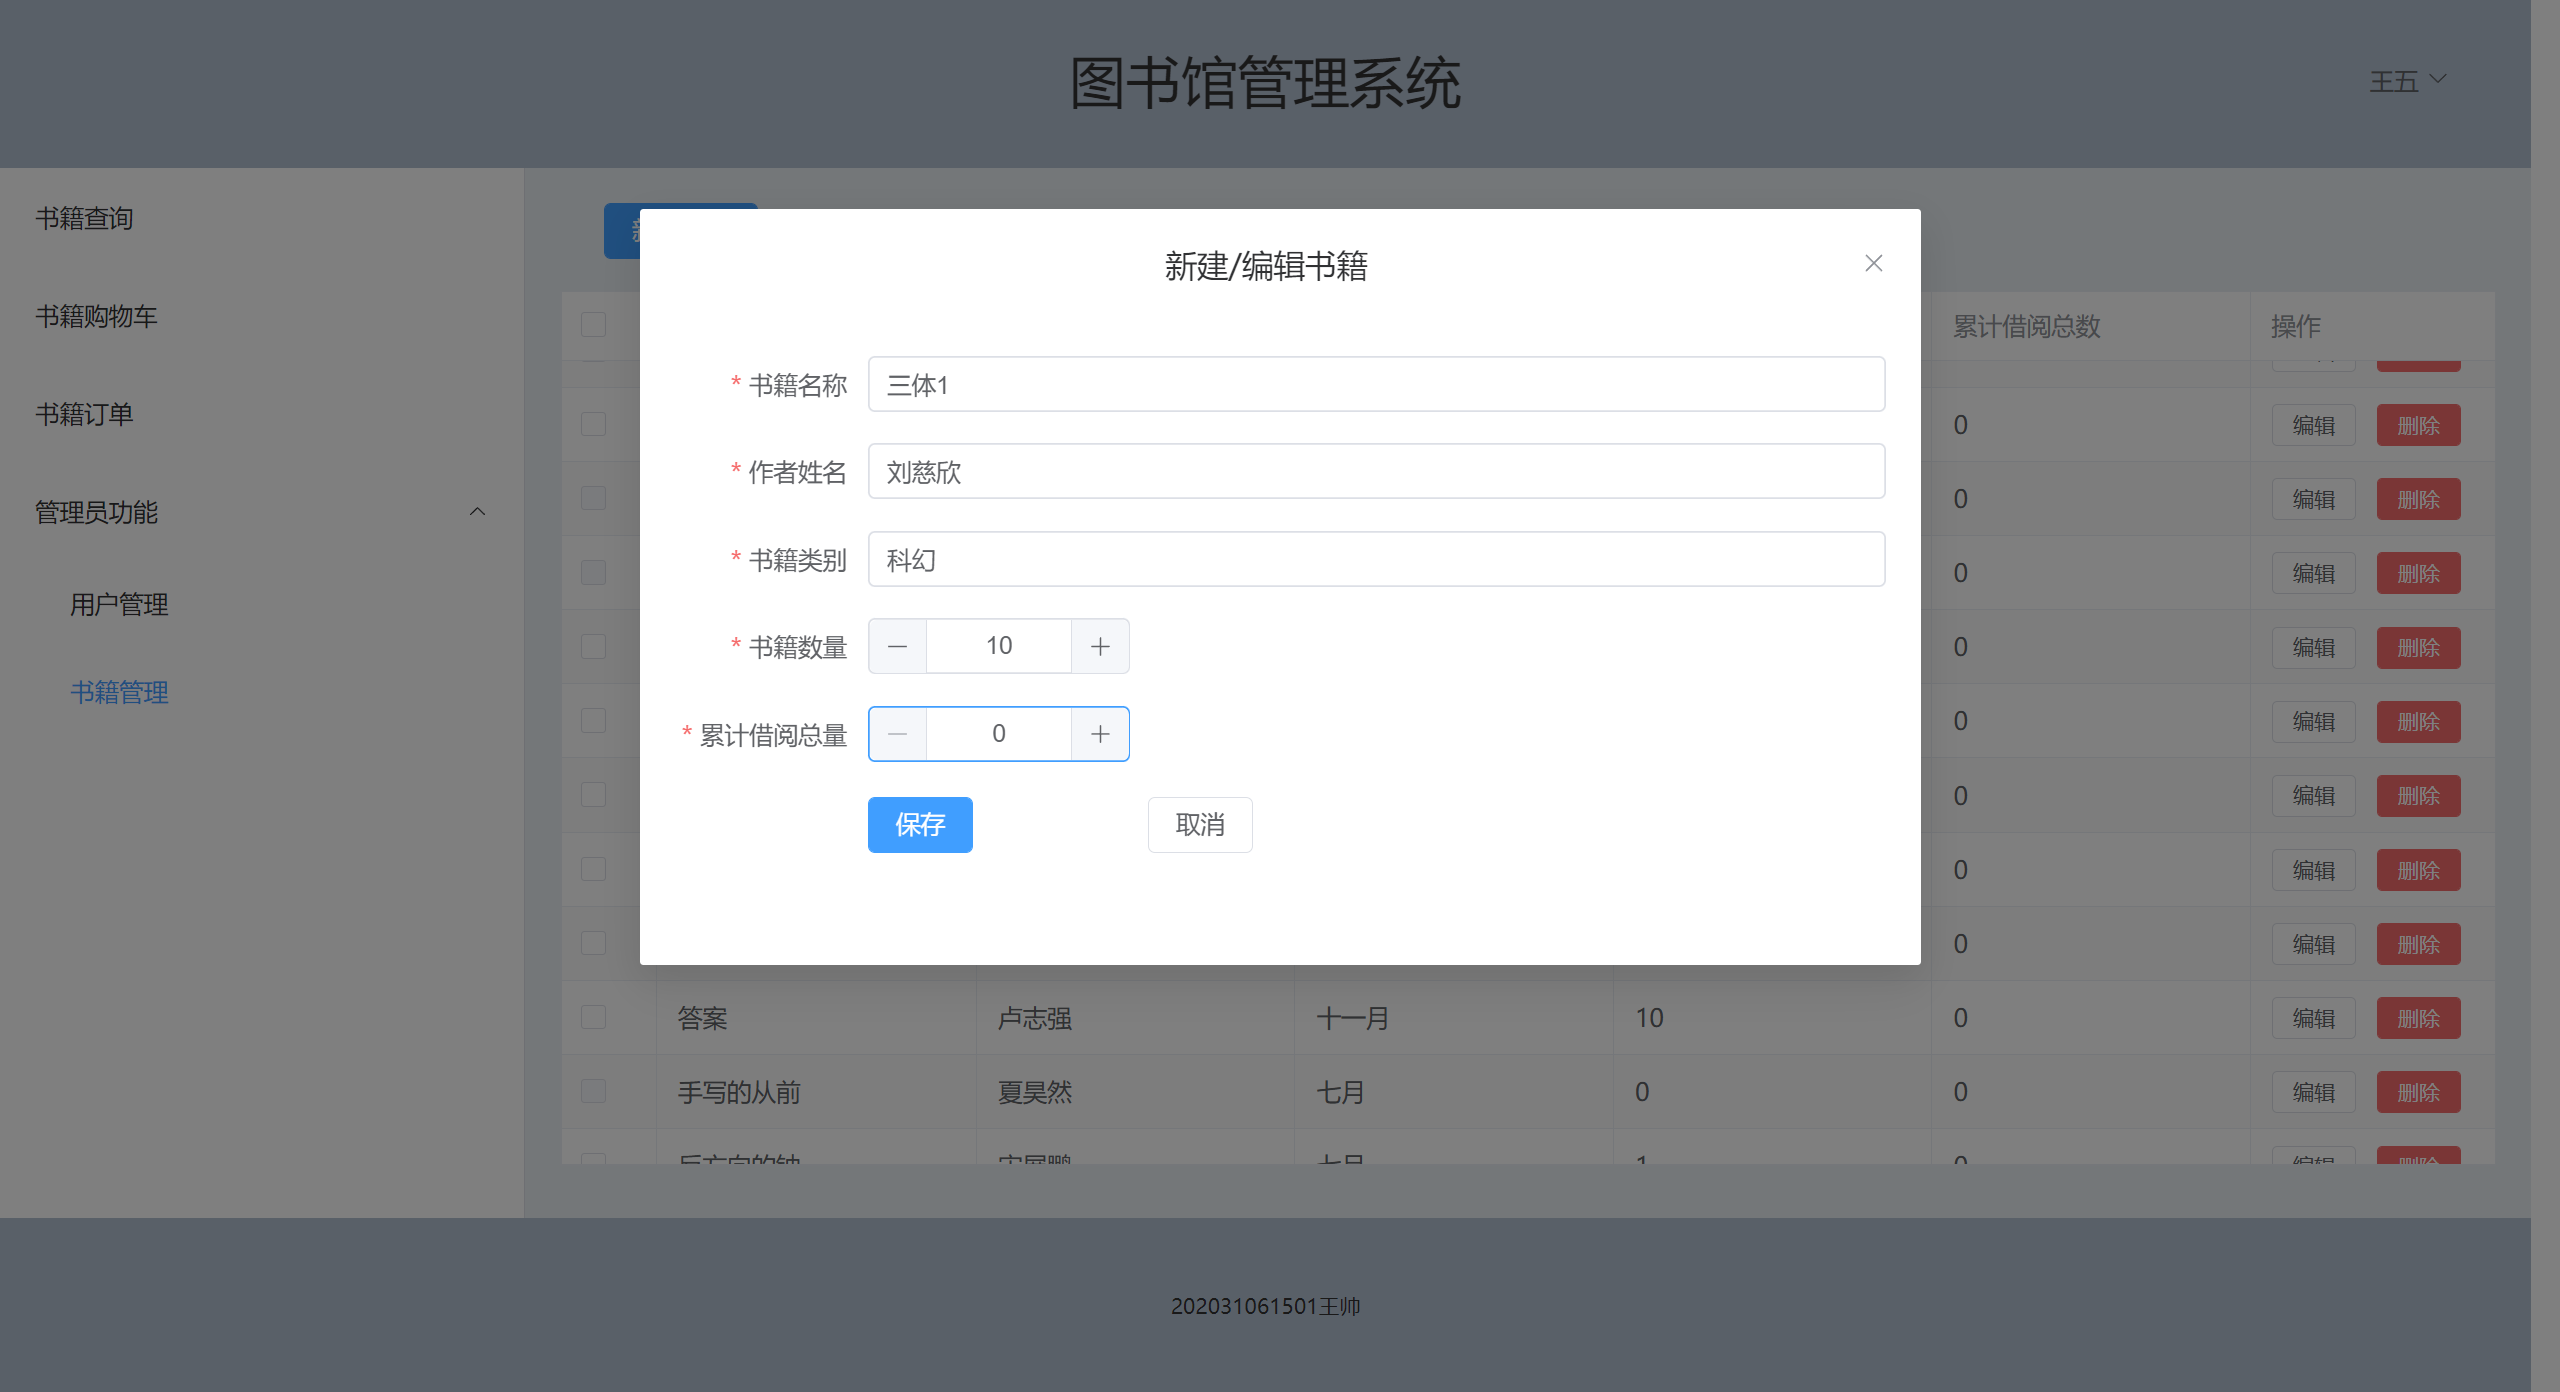This screenshot has width=2560, height=1392.
Task: Check the checkbox for 手写的从前 row
Action: pyautogui.click(x=593, y=1091)
